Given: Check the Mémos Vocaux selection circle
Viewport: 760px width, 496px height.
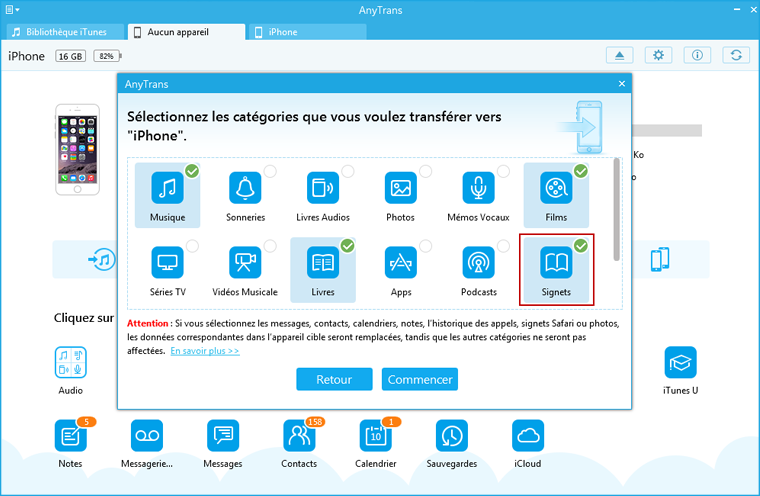Looking at the screenshot, I should coord(504,171).
